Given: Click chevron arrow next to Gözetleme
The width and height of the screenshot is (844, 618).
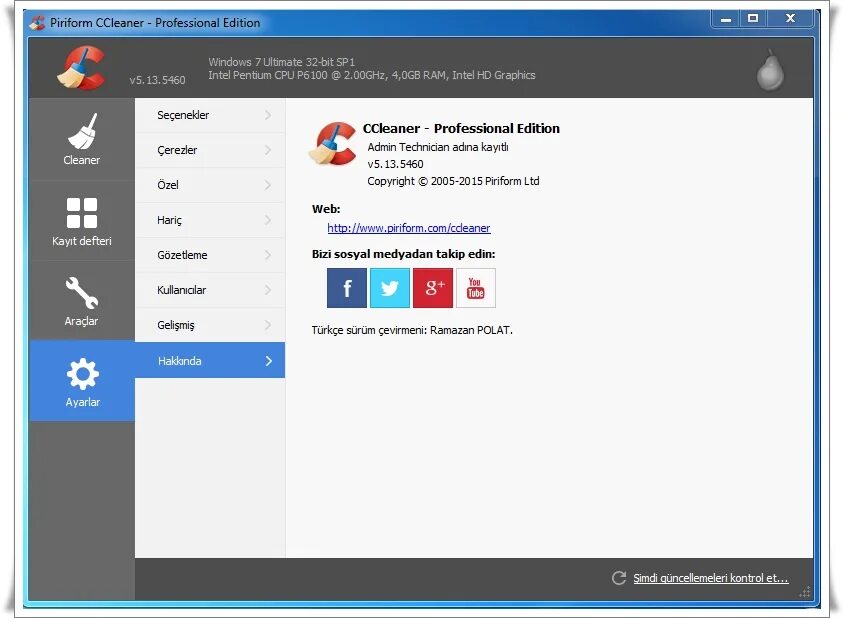Looking at the screenshot, I should coord(268,255).
